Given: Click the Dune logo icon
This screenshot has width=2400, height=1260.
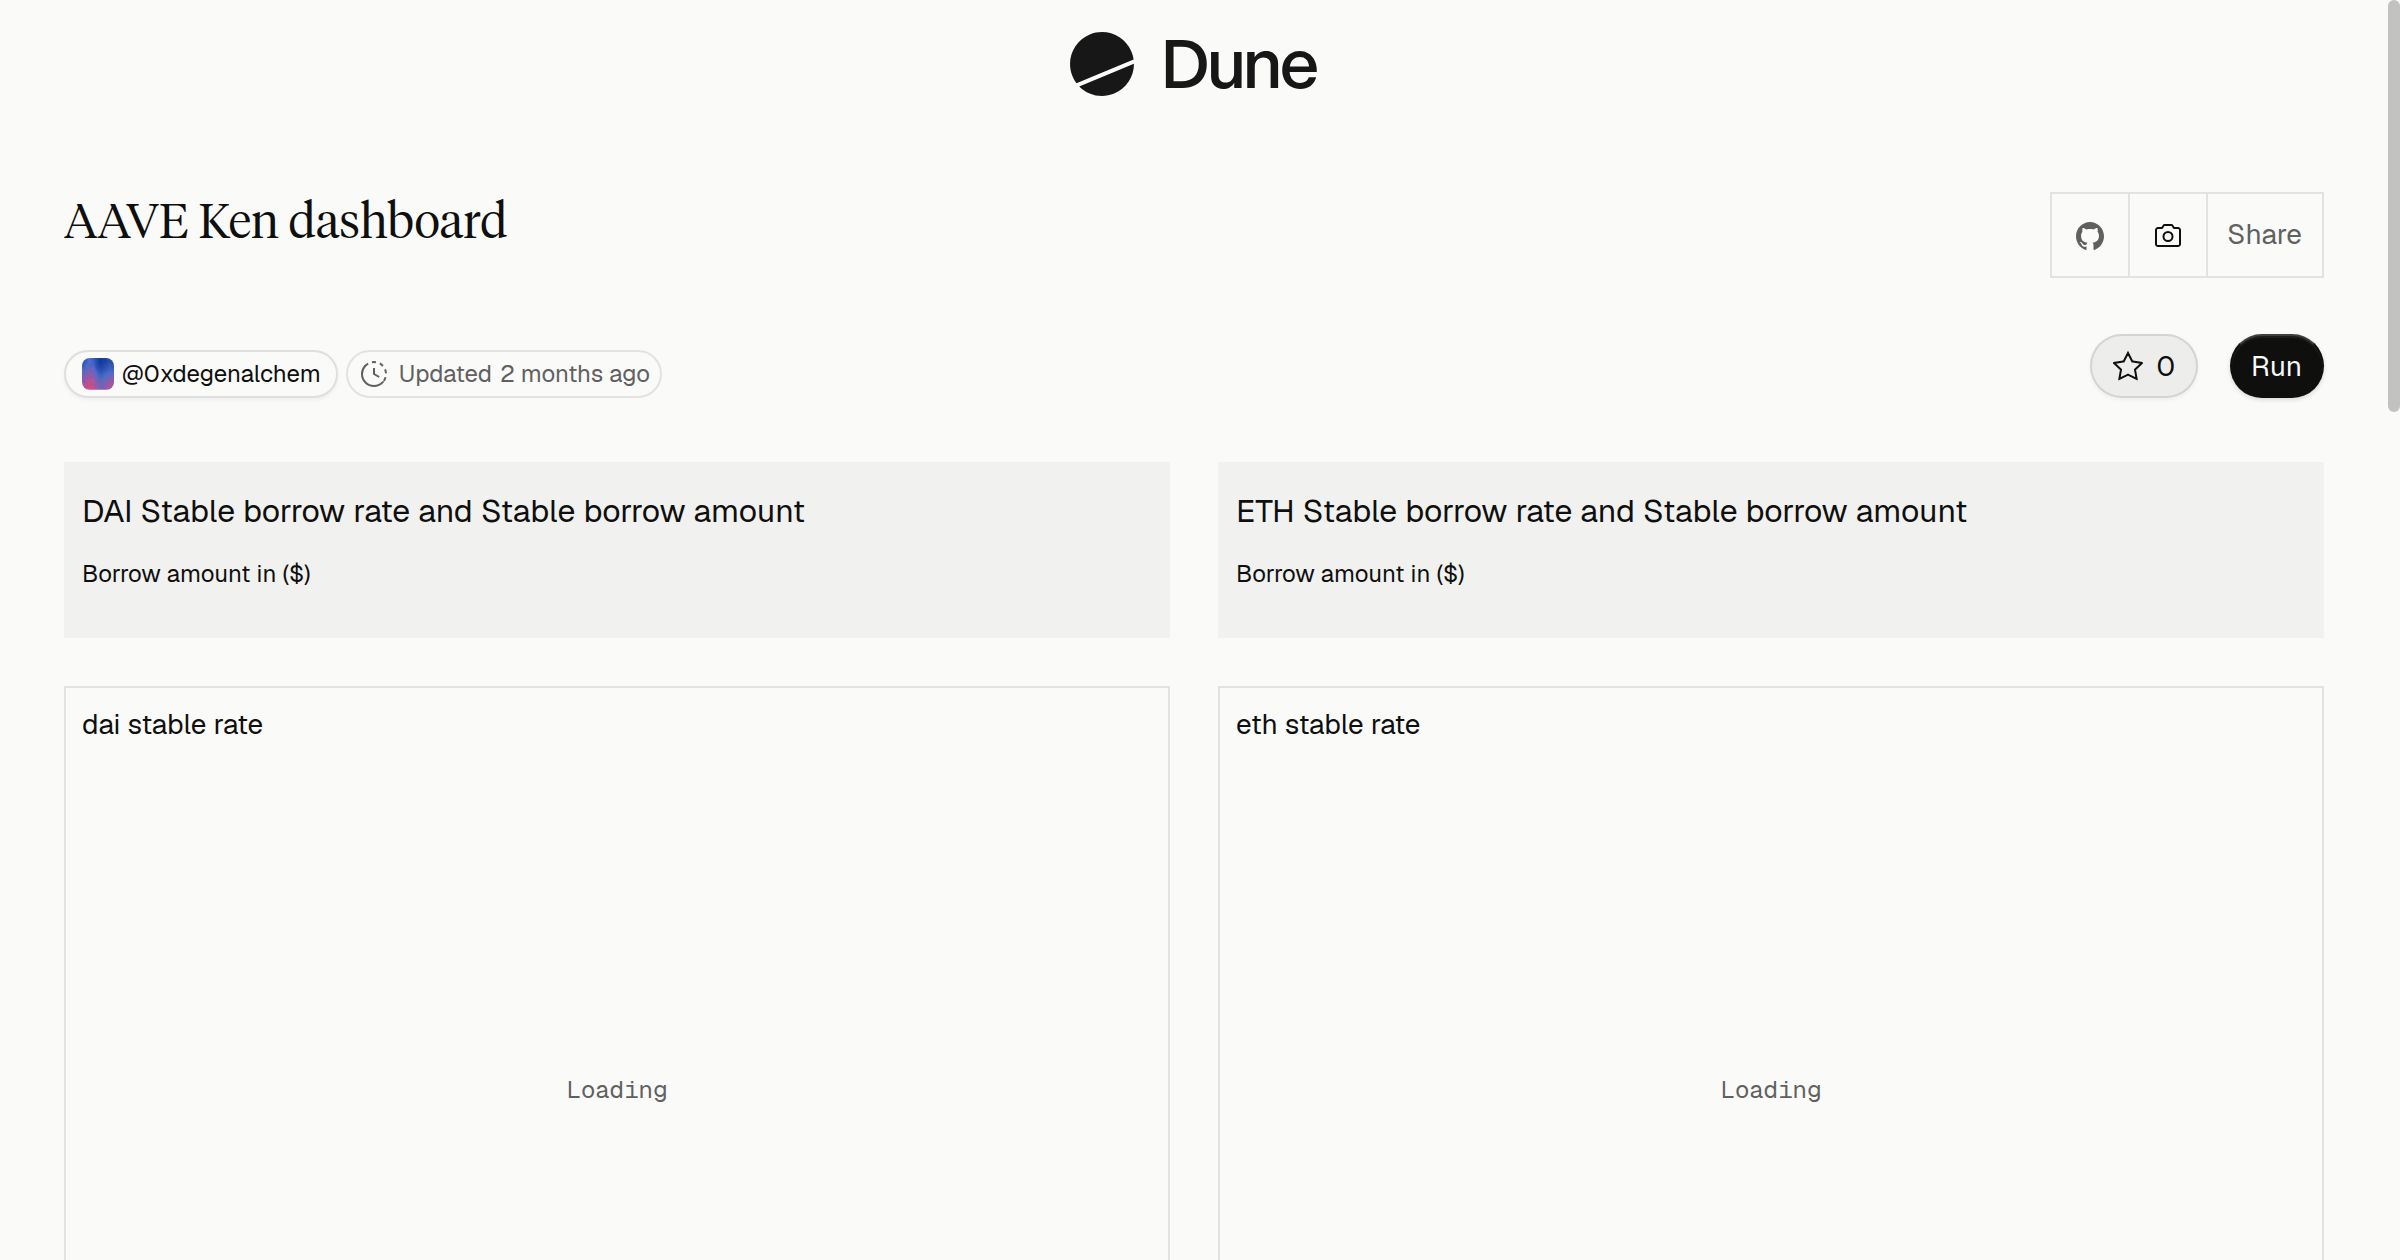Looking at the screenshot, I should pyautogui.click(x=1101, y=64).
